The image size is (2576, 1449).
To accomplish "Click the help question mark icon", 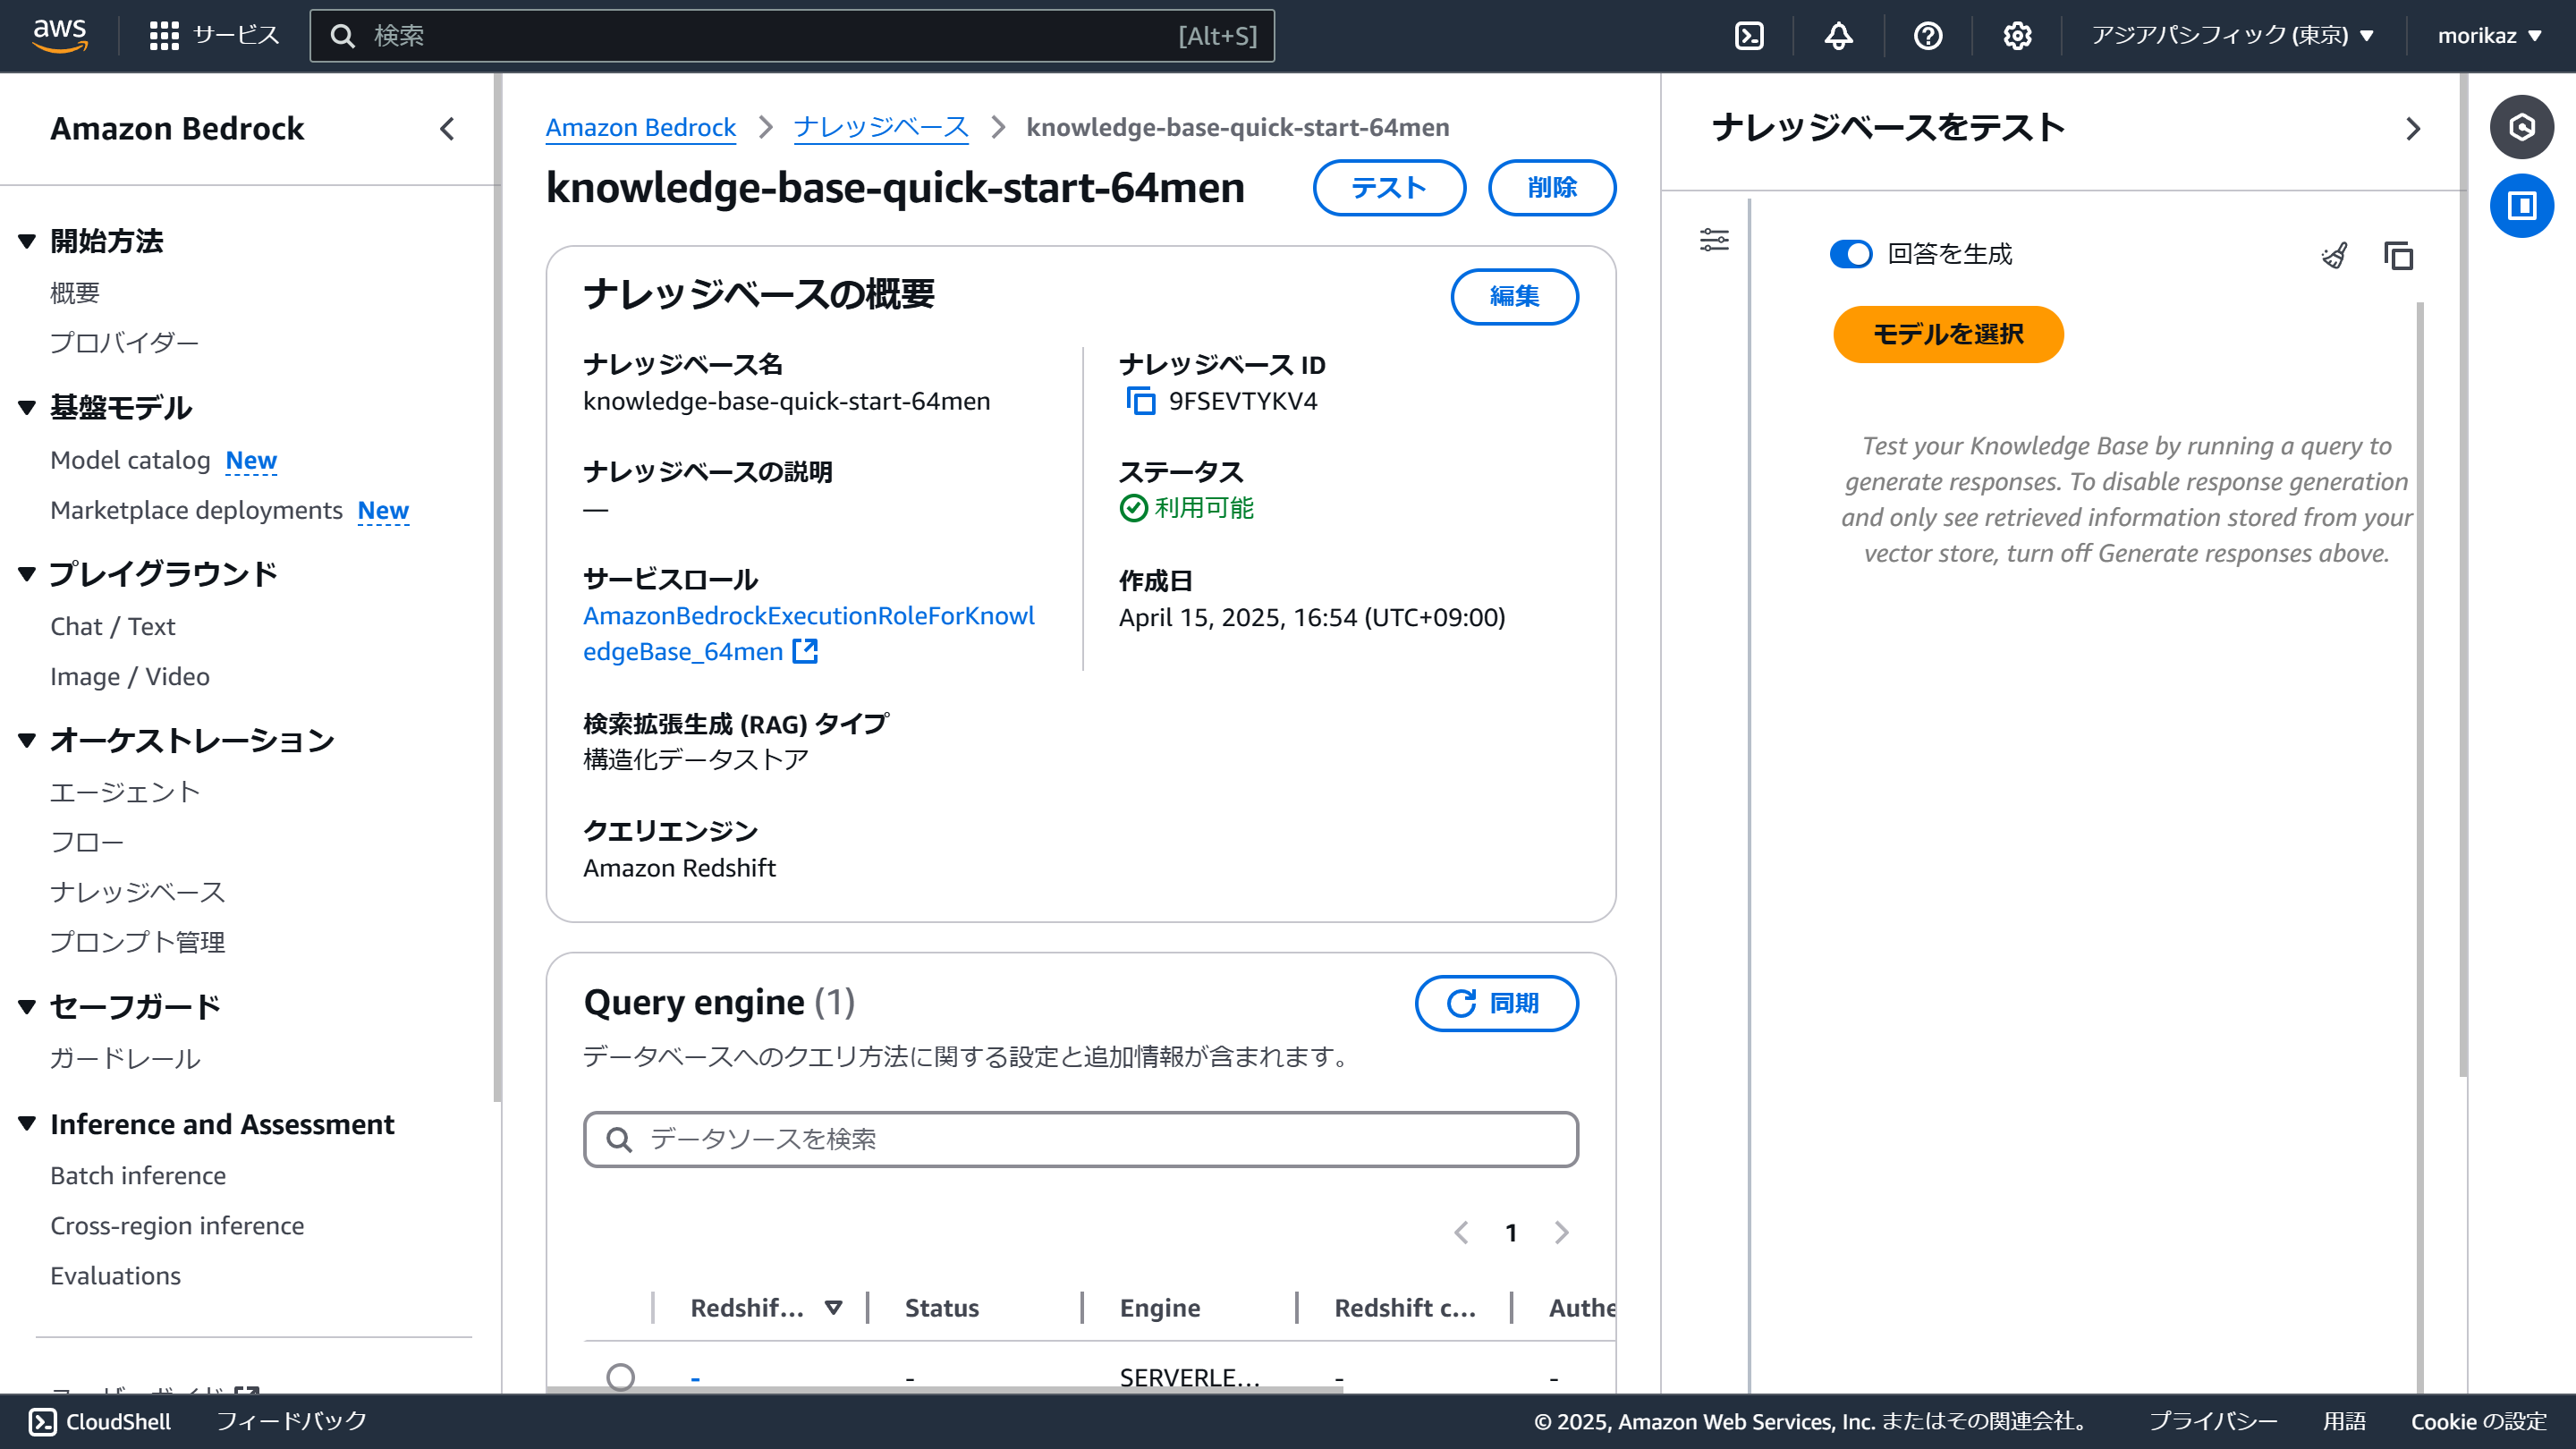I will (1927, 36).
